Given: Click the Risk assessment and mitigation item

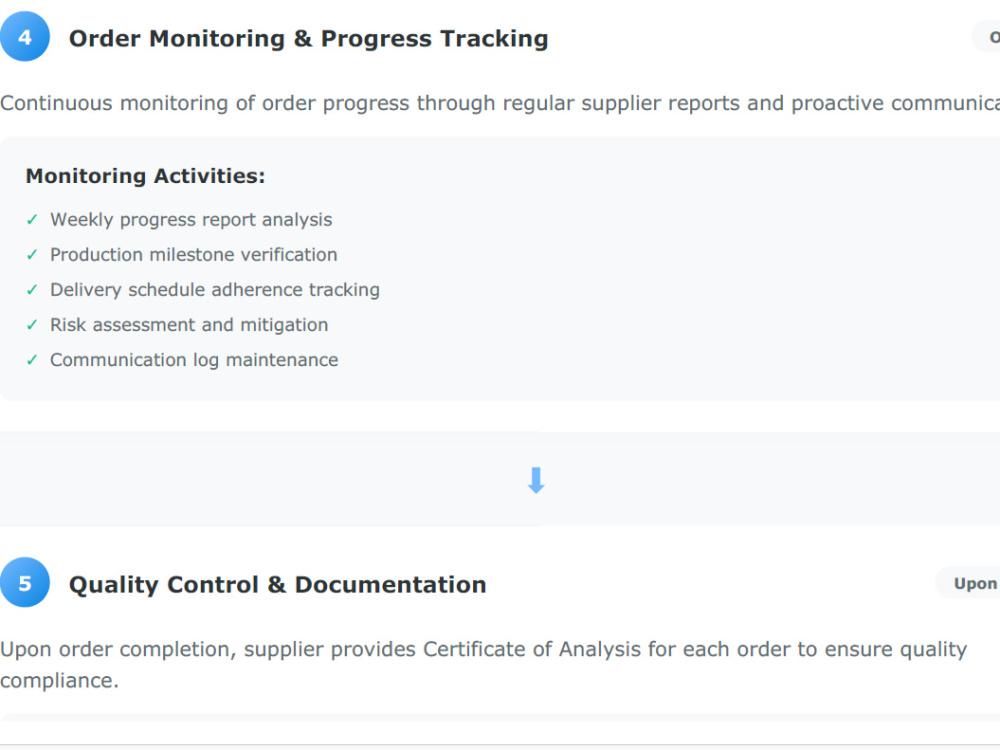Looking at the screenshot, I should tap(189, 325).
